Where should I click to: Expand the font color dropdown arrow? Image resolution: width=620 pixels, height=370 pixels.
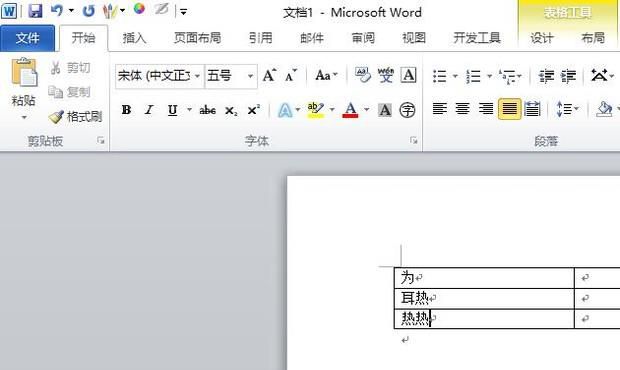click(367, 109)
